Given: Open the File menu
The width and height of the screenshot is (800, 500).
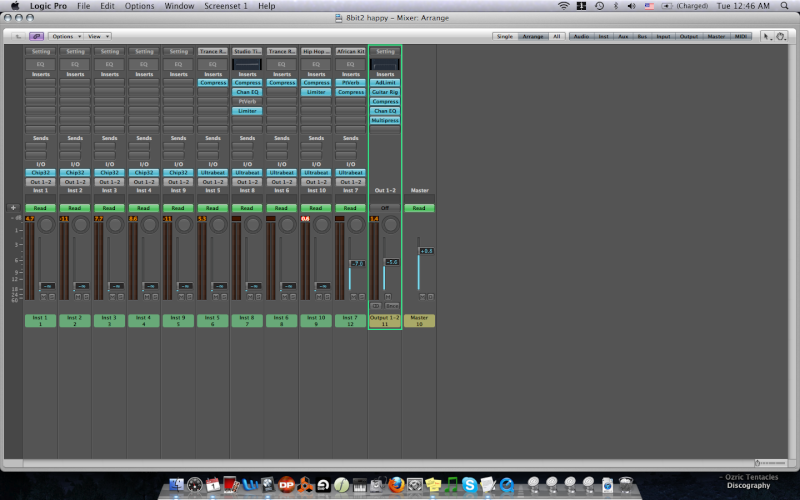Looking at the screenshot, I should [83, 6].
